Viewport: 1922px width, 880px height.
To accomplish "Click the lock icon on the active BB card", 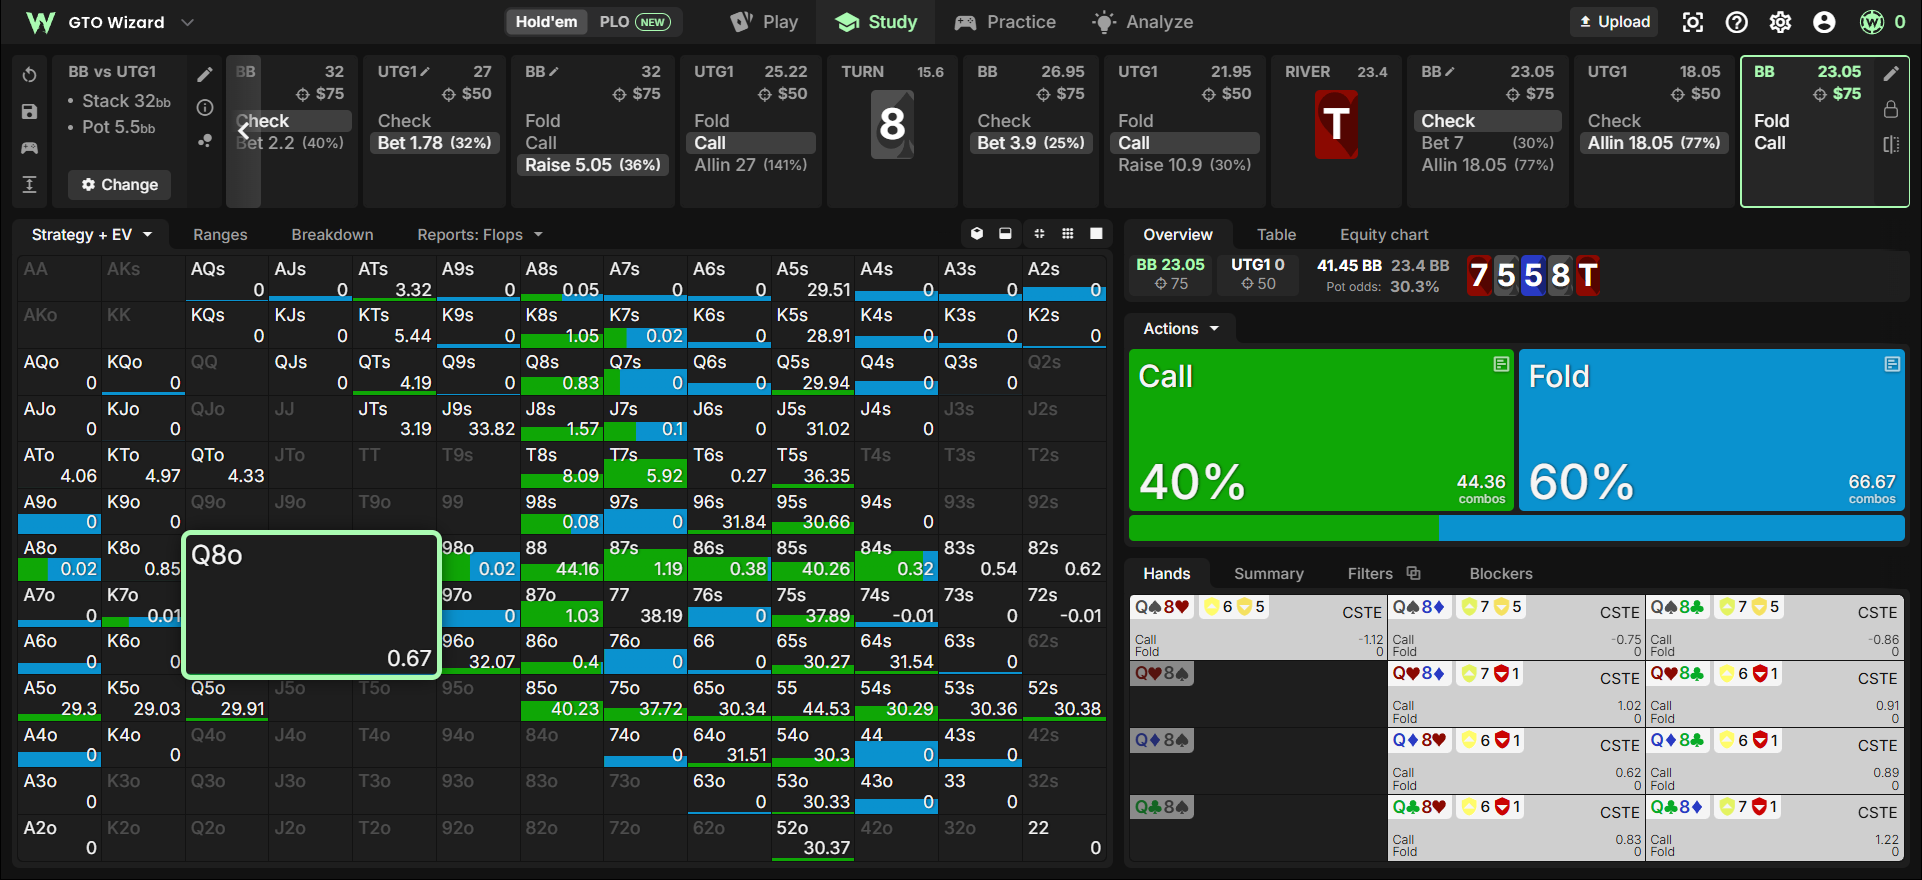I will coord(1890,108).
